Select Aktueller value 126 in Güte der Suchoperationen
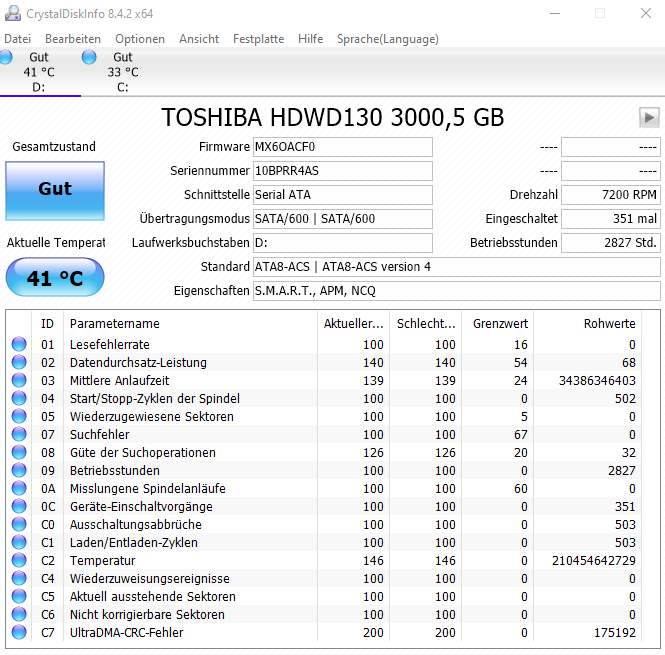This screenshot has width=665, height=655. click(x=373, y=453)
